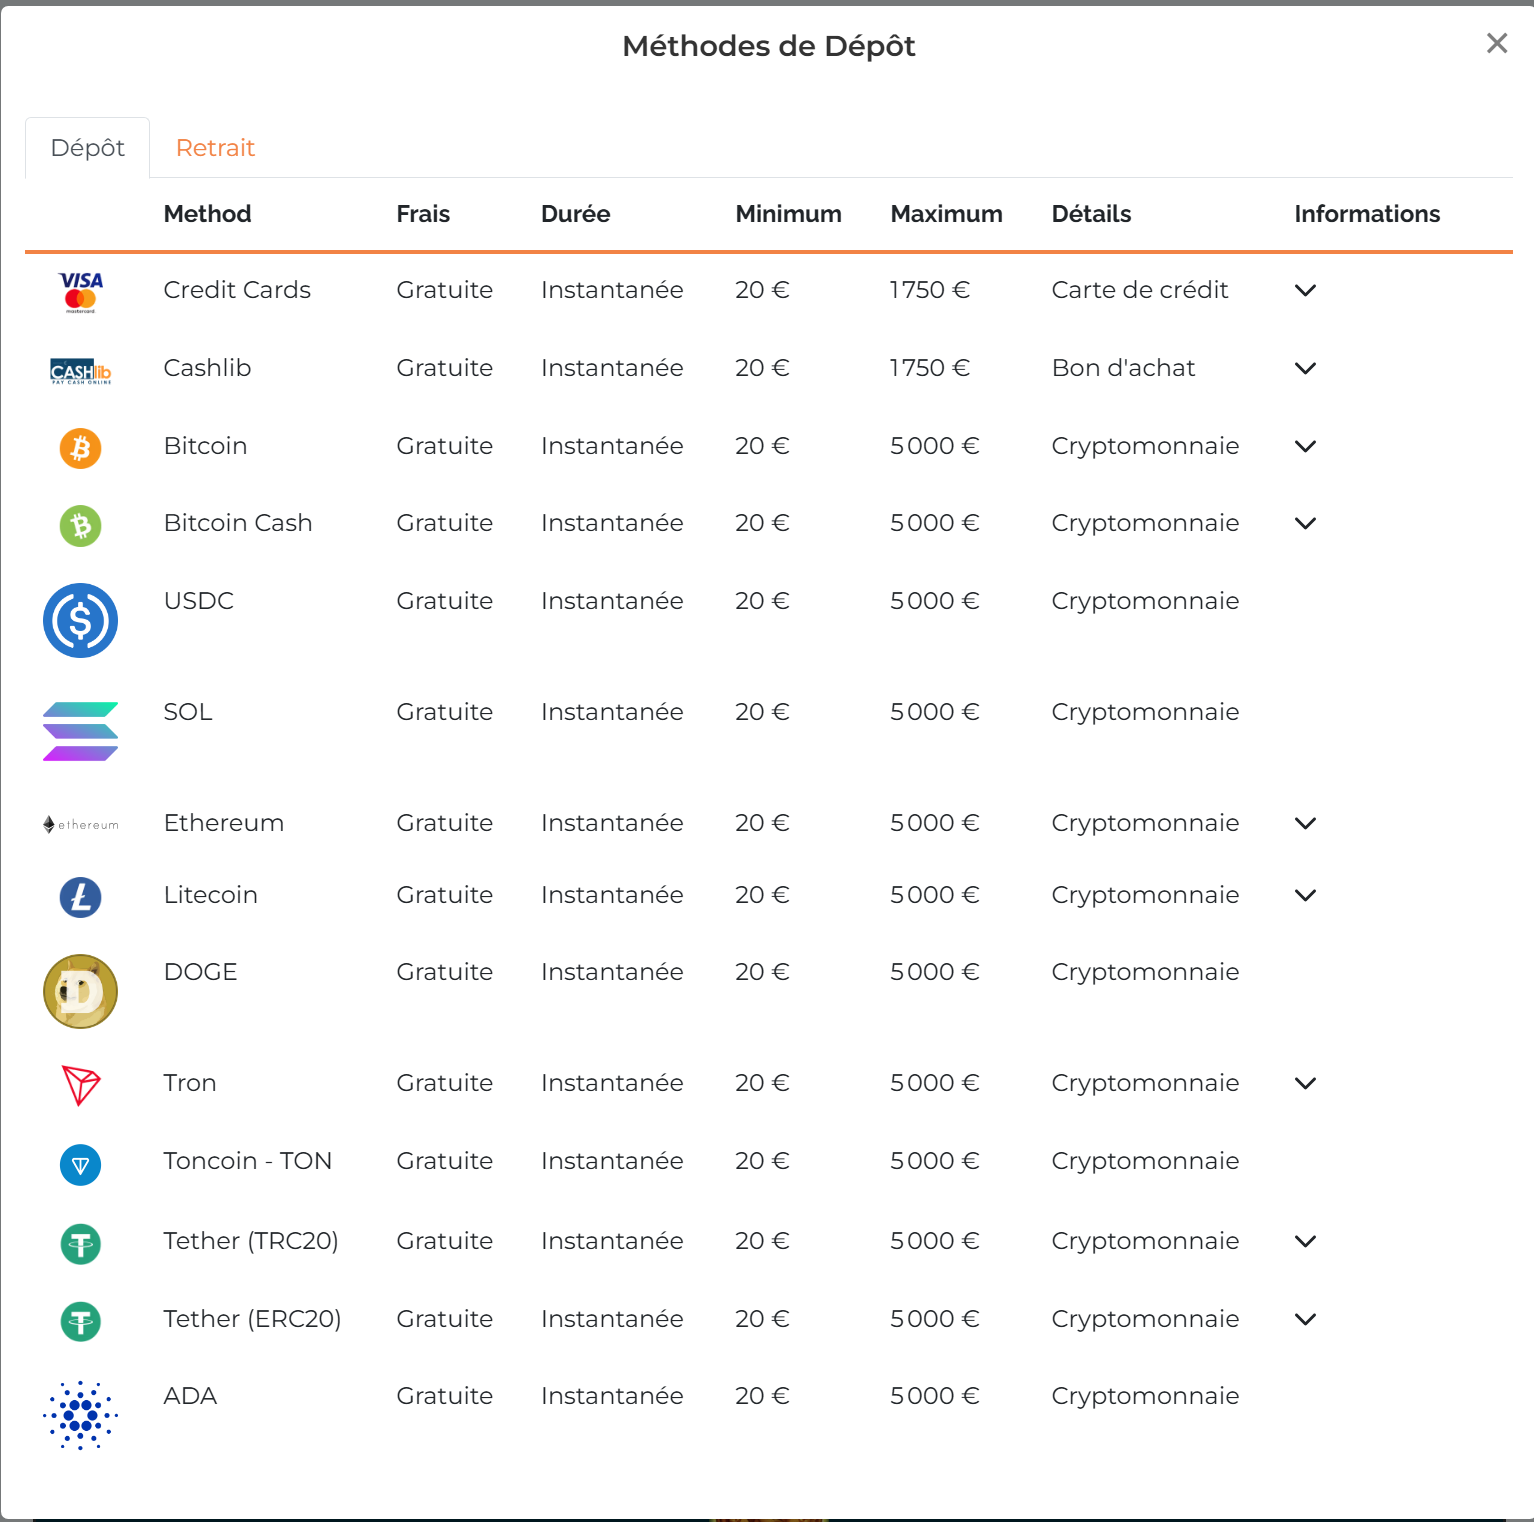This screenshot has height=1522, width=1534.
Task: Select the Tron red icon
Action: point(80,1083)
